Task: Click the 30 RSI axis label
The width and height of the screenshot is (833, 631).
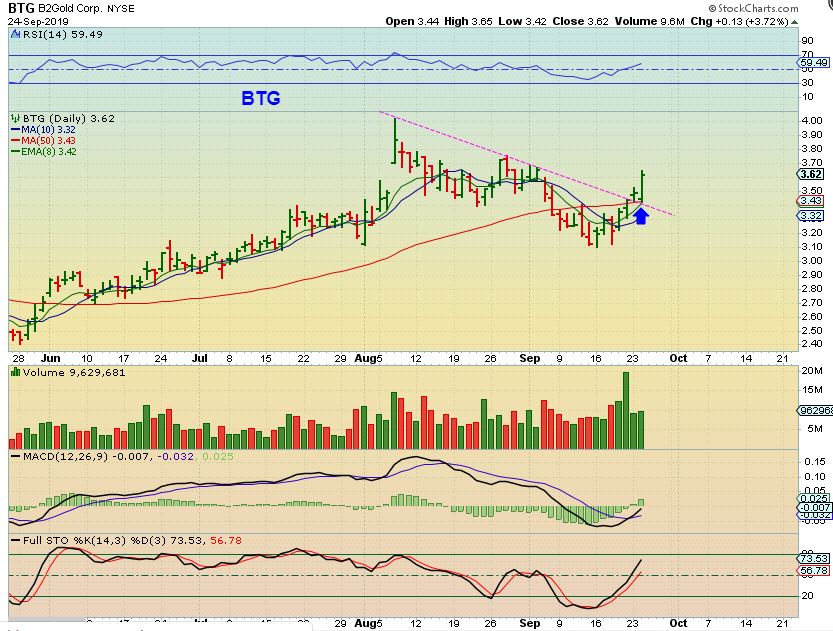Action: (x=807, y=82)
